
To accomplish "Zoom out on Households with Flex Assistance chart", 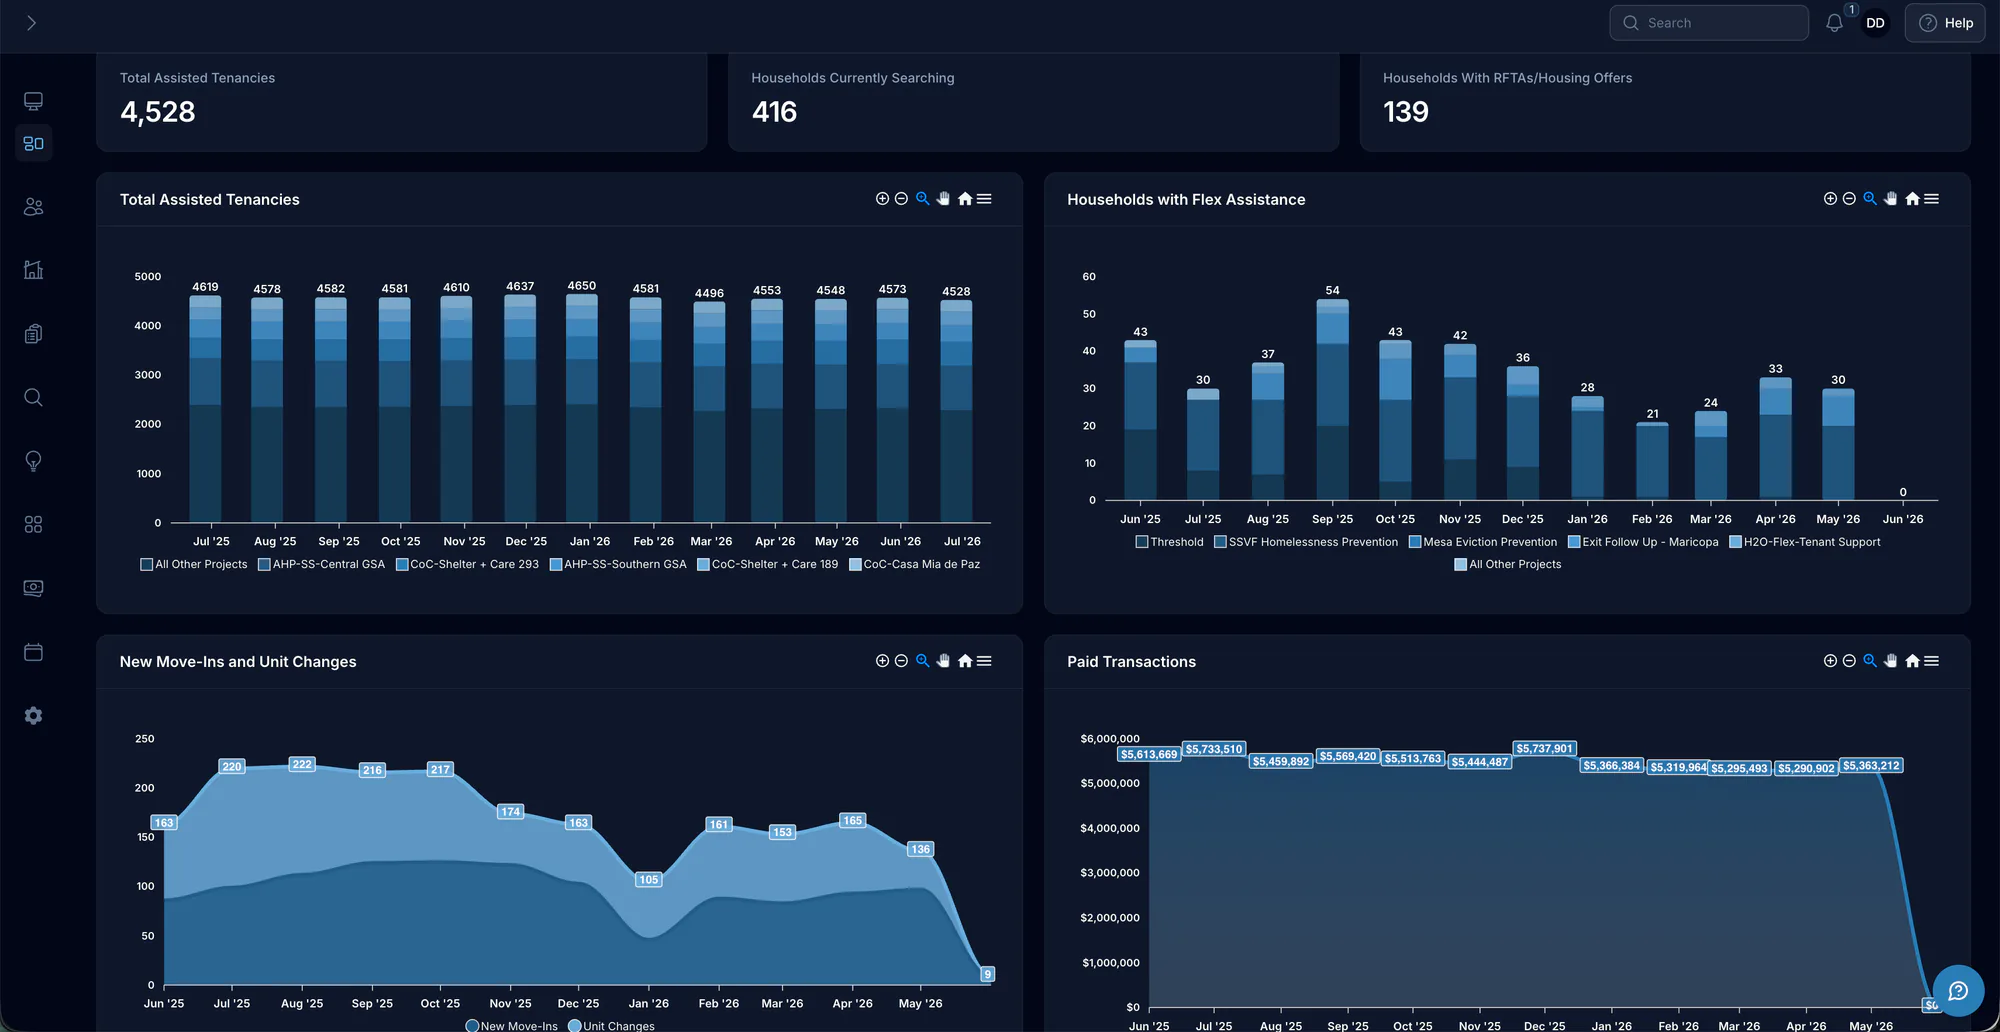I will point(1849,199).
